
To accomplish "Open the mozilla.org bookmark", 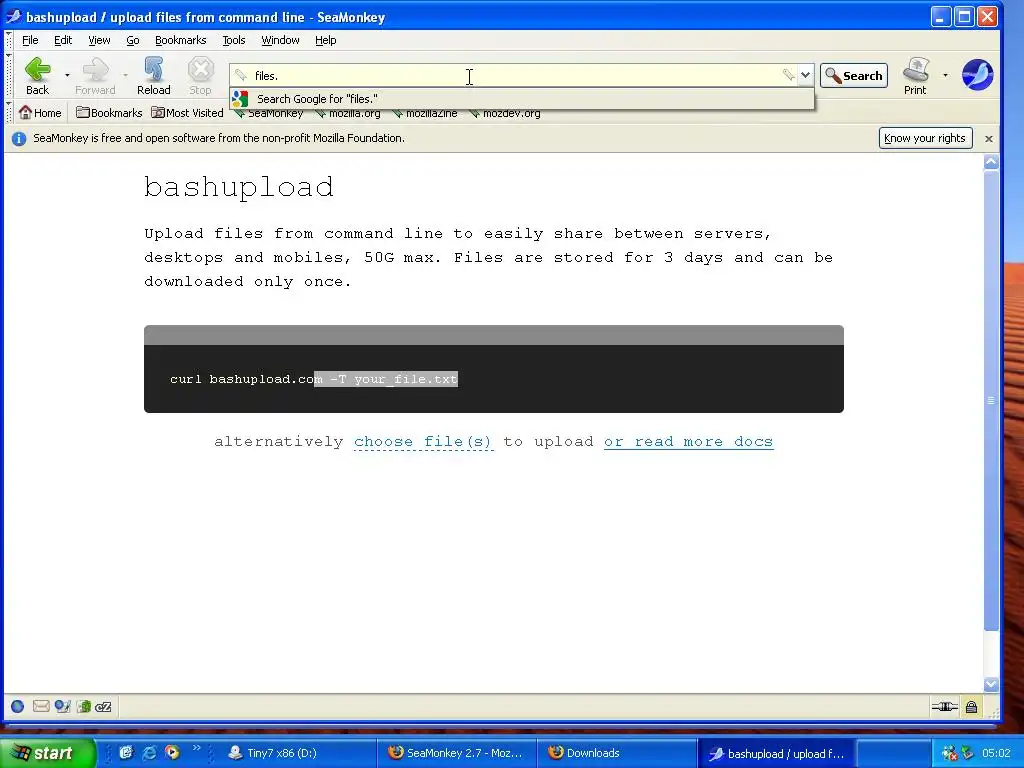I will pyautogui.click(x=347, y=114).
